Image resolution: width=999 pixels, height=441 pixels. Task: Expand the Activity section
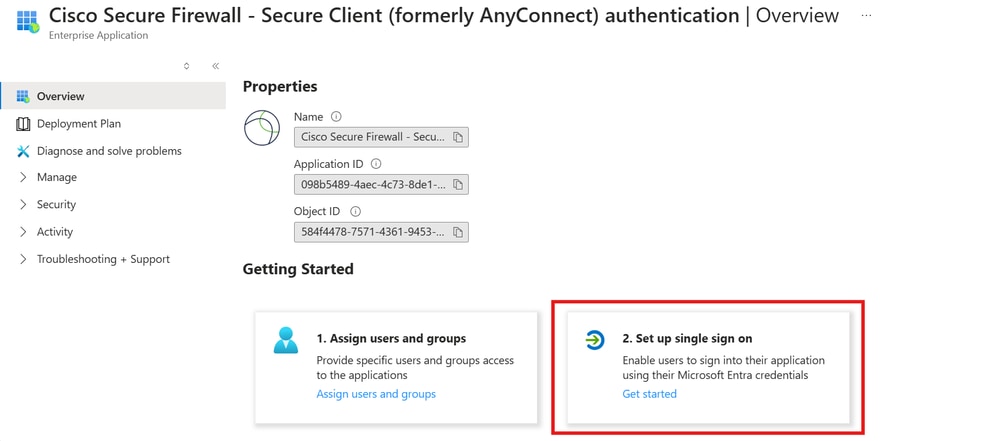click(x=23, y=232)
